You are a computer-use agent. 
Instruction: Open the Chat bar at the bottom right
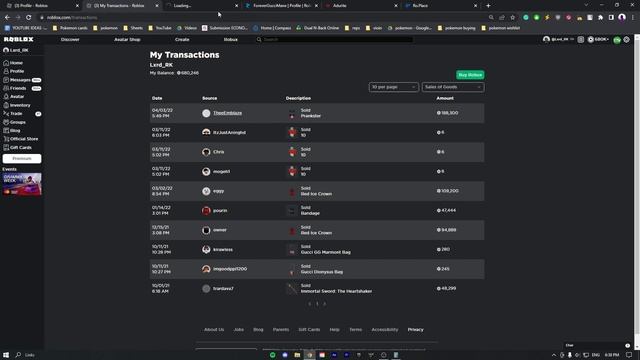coord(598,345)
